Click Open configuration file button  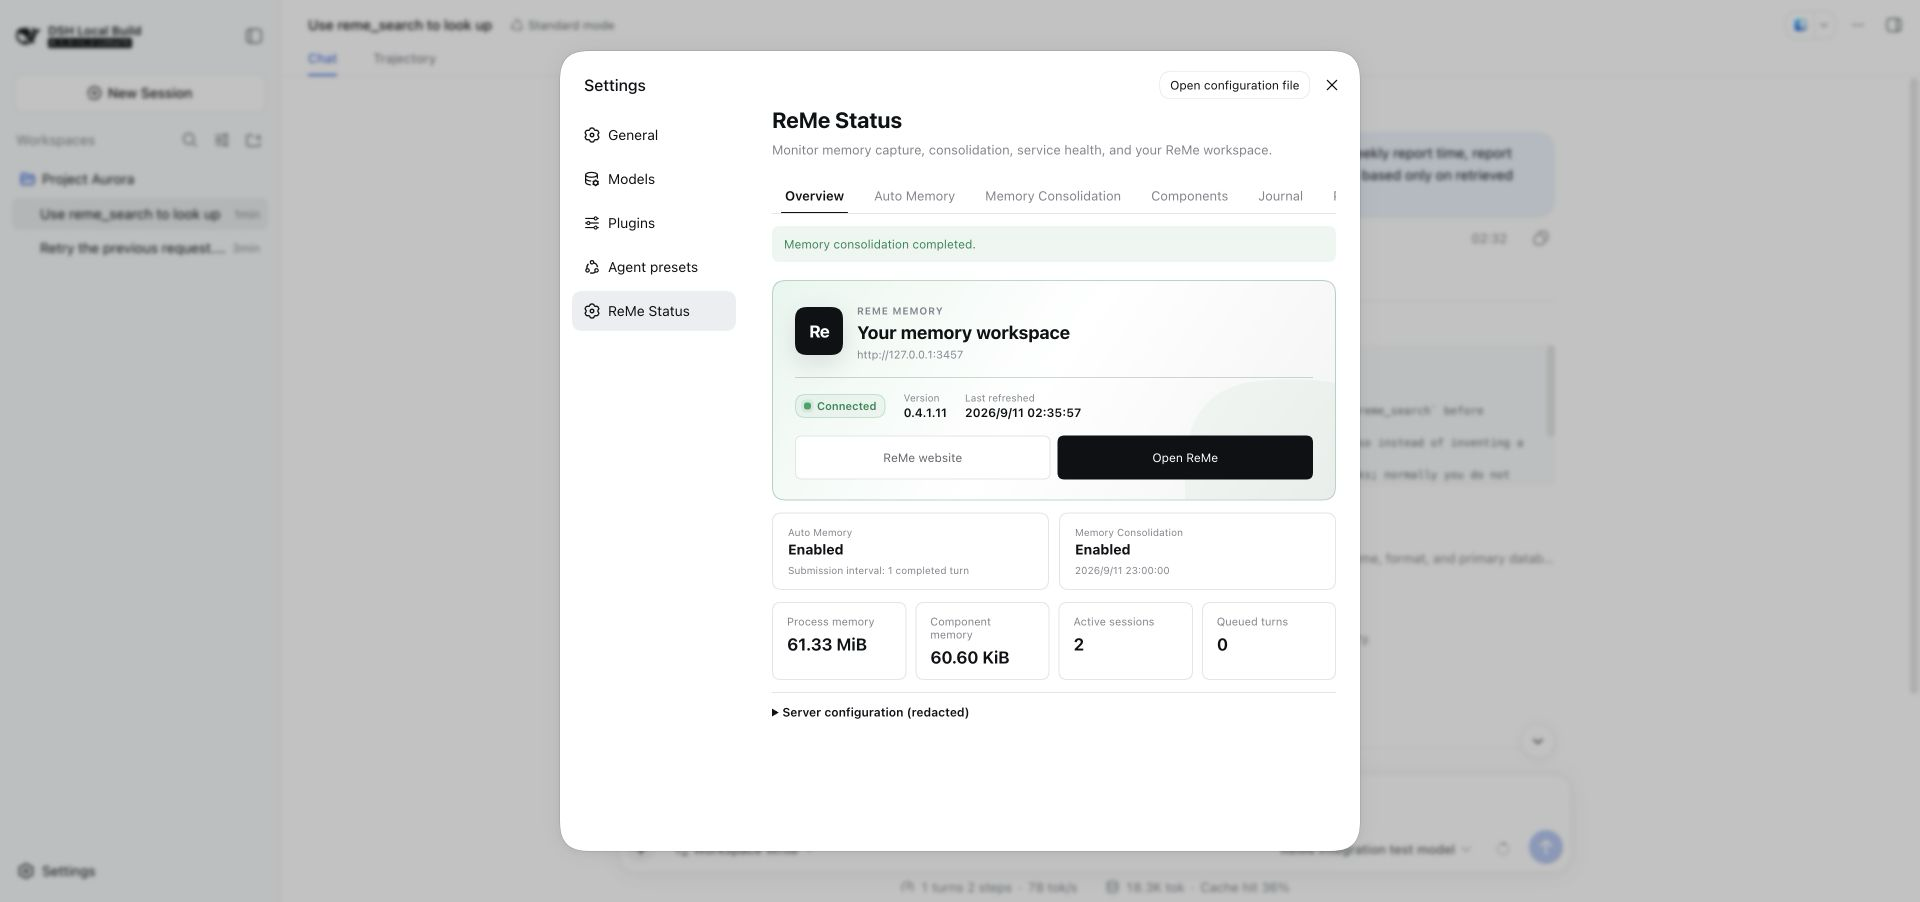point(1234,85)
